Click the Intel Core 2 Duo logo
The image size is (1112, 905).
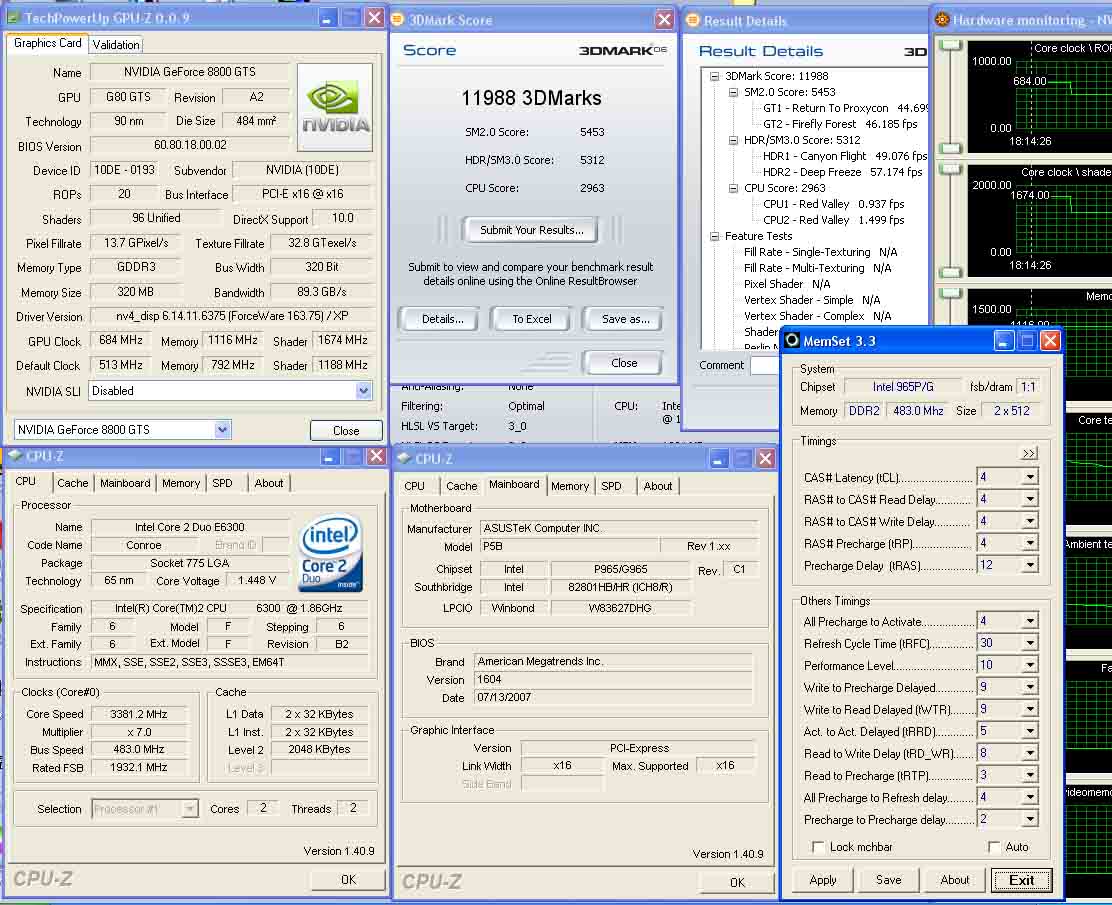pos(330,553)
